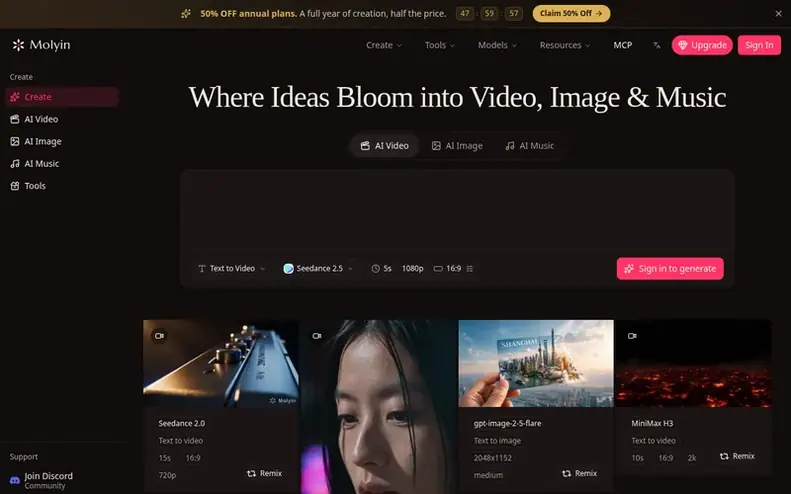791x494 pixels.
Task: Remix the MiniMax H3 video
Action: [x=737, y=456]
